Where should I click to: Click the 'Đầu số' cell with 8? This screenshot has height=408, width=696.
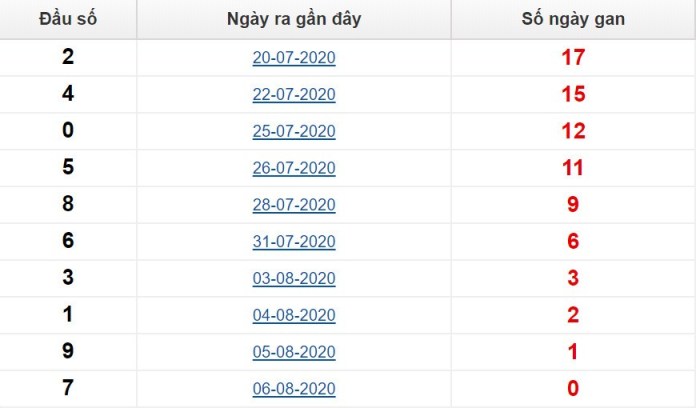point(68,204)
